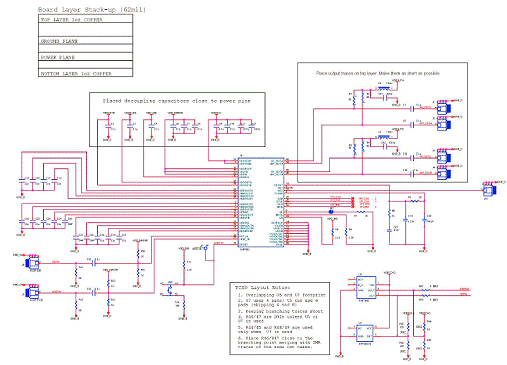Select the upper inductor in output section
Viewport: 507px width, 365px height.
[384, 88]
